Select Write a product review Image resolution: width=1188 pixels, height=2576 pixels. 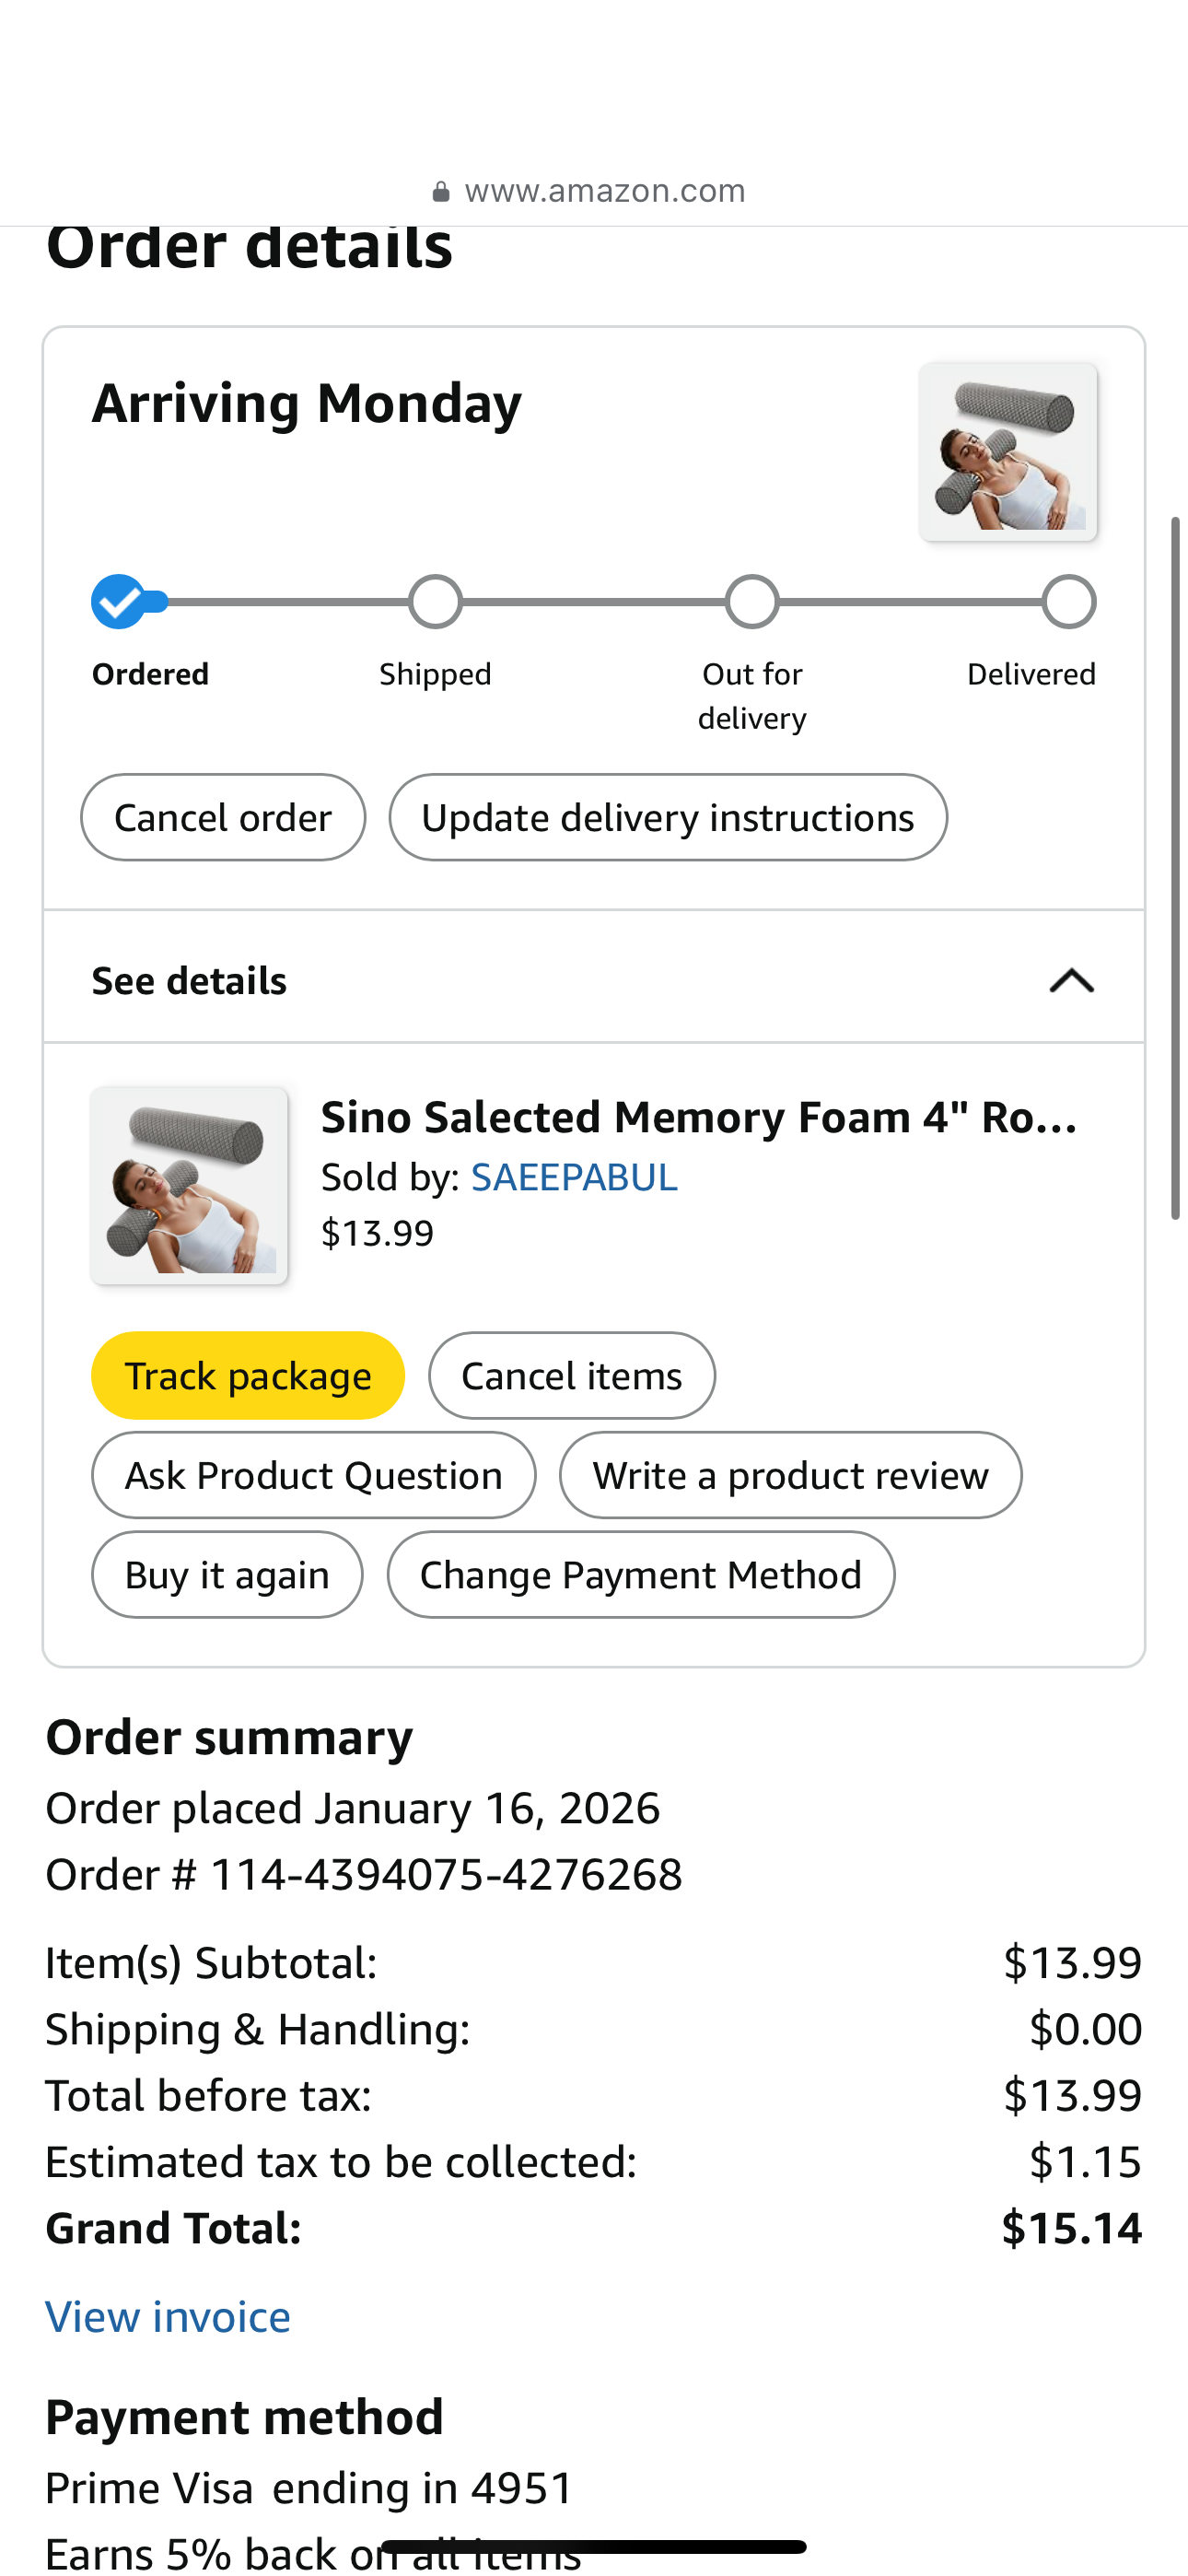tap(790, 1476)
